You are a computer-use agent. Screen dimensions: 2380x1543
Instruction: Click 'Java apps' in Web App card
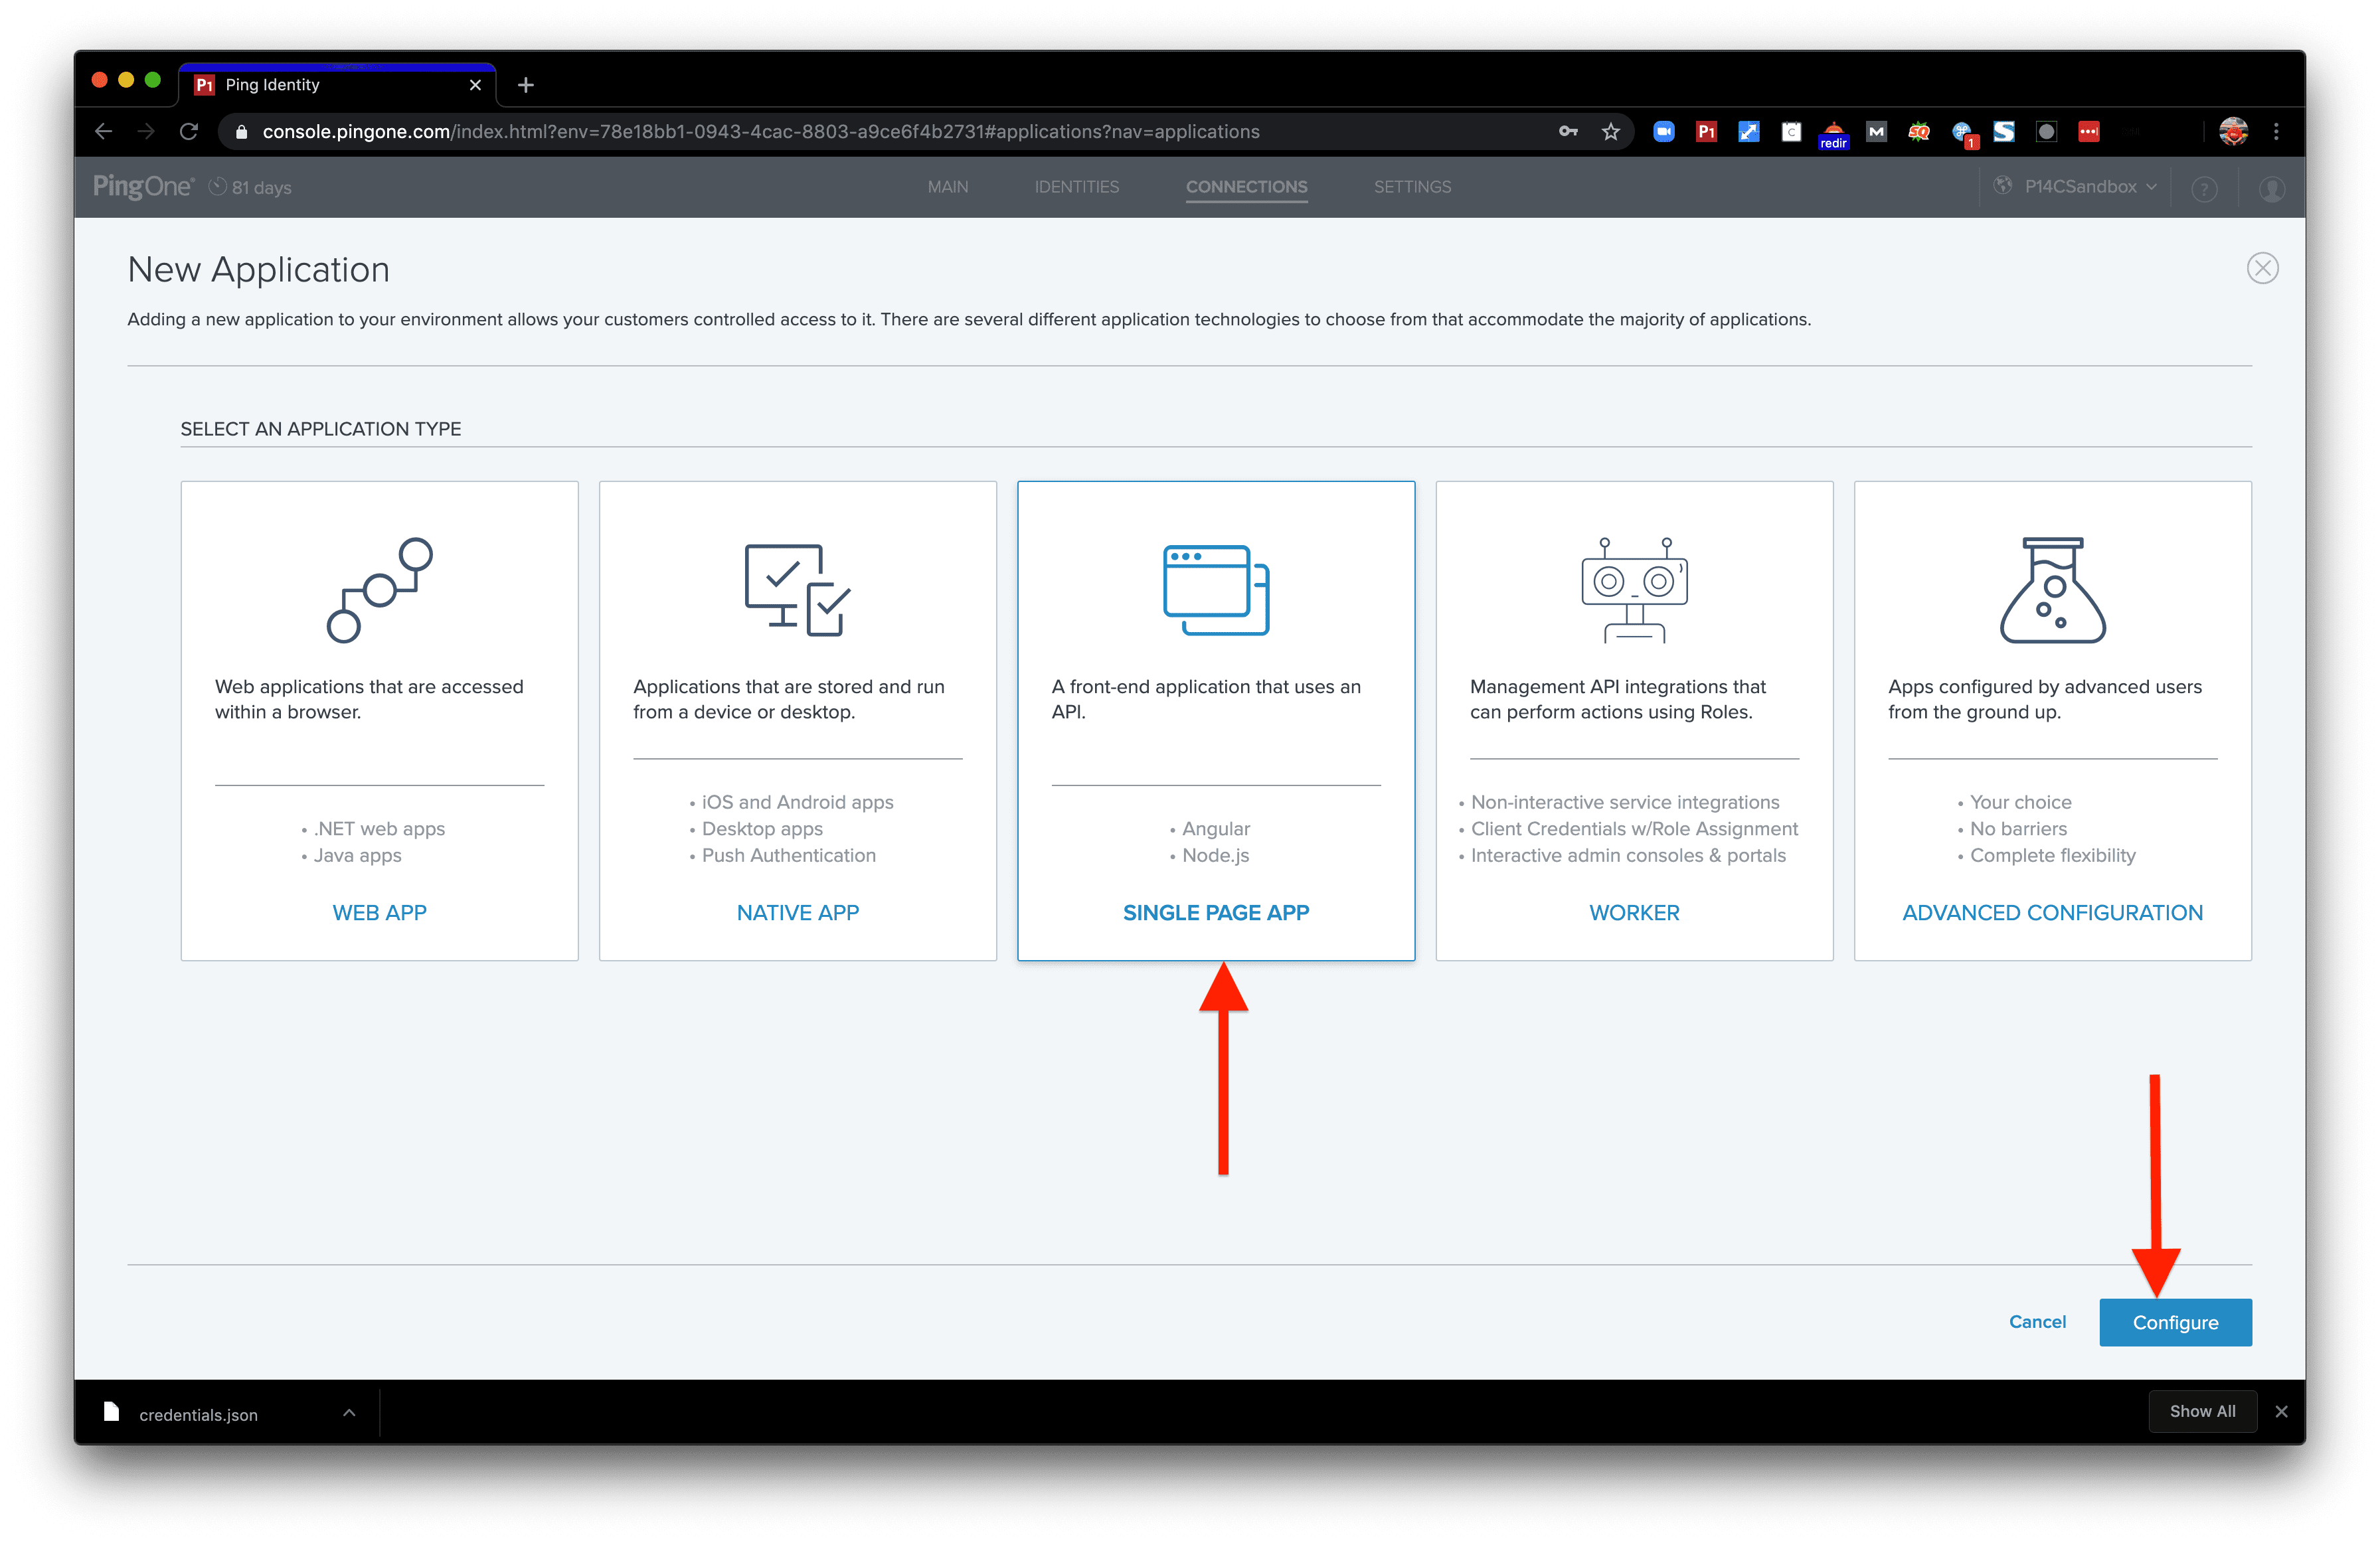click(x=357, y=855)
